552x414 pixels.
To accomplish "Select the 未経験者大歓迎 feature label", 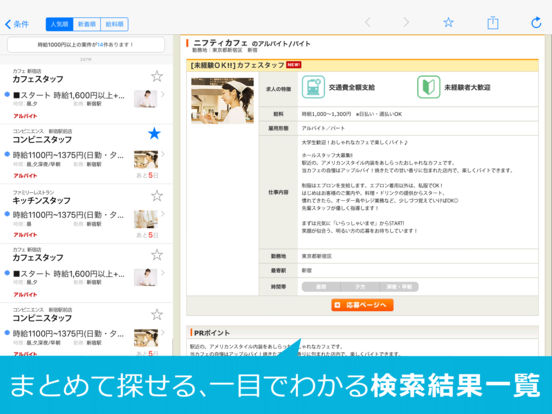I will [467, 87].
